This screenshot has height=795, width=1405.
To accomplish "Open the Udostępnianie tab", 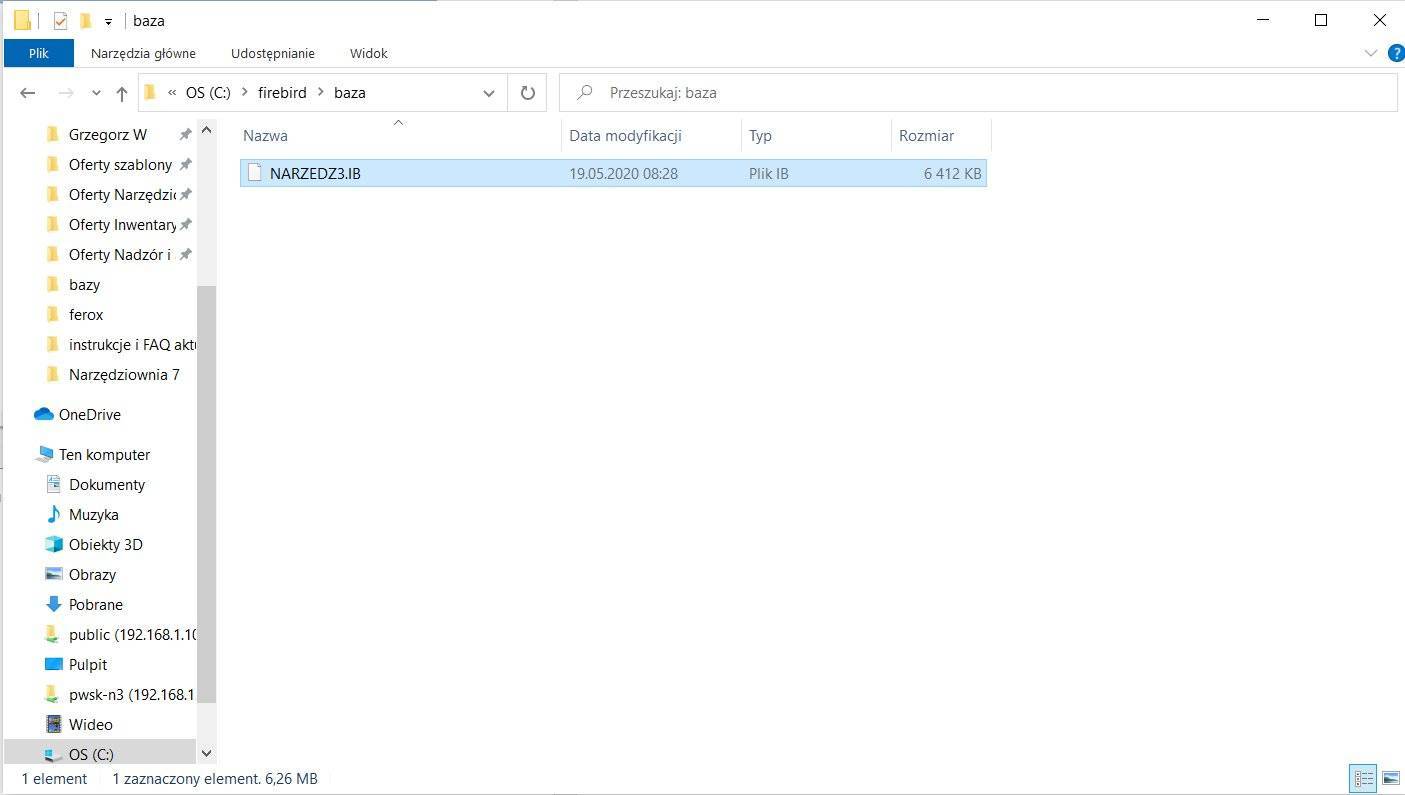I will coord(272,53).
